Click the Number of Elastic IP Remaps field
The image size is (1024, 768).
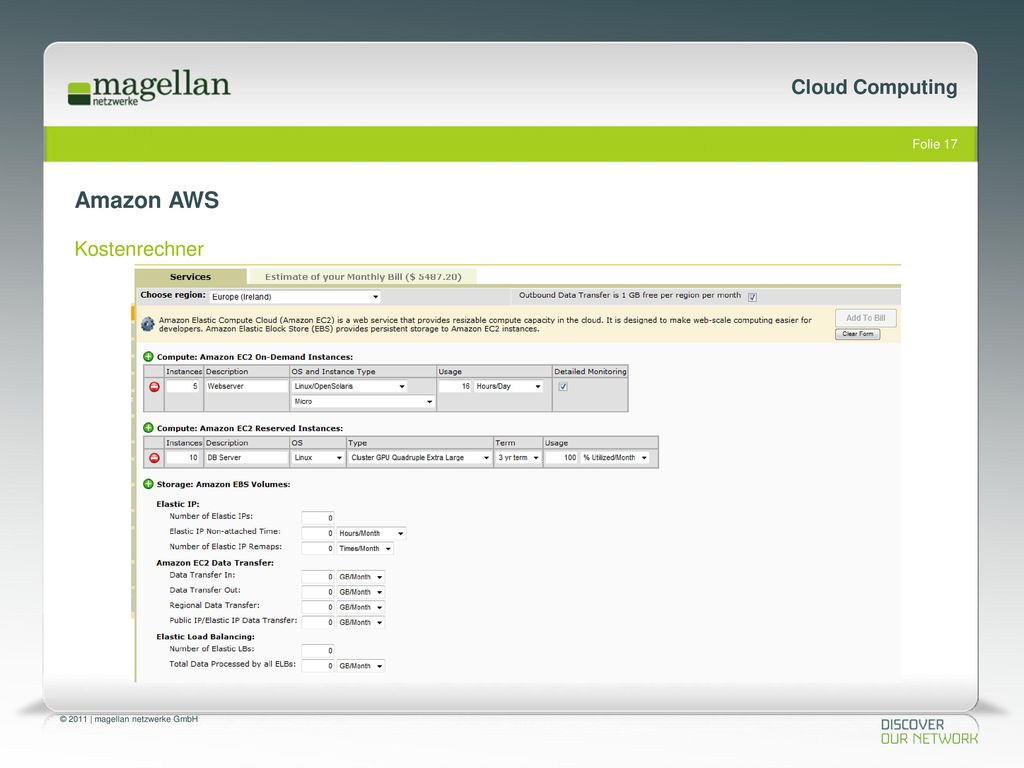pyautogui.click(x=318, y=549)
